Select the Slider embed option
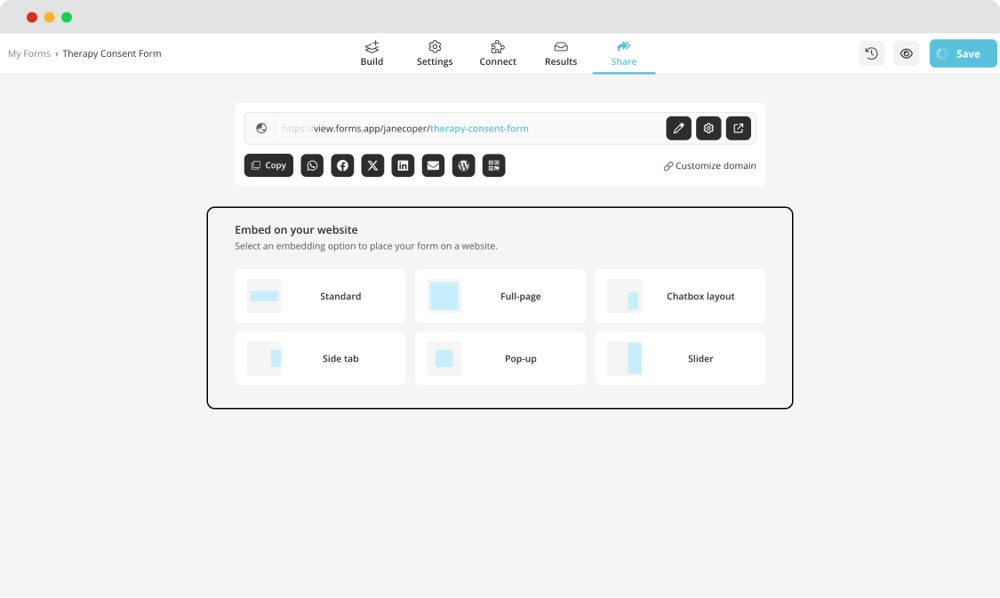The width and height of the screenshot is (1000, 598). coord(680,359)
